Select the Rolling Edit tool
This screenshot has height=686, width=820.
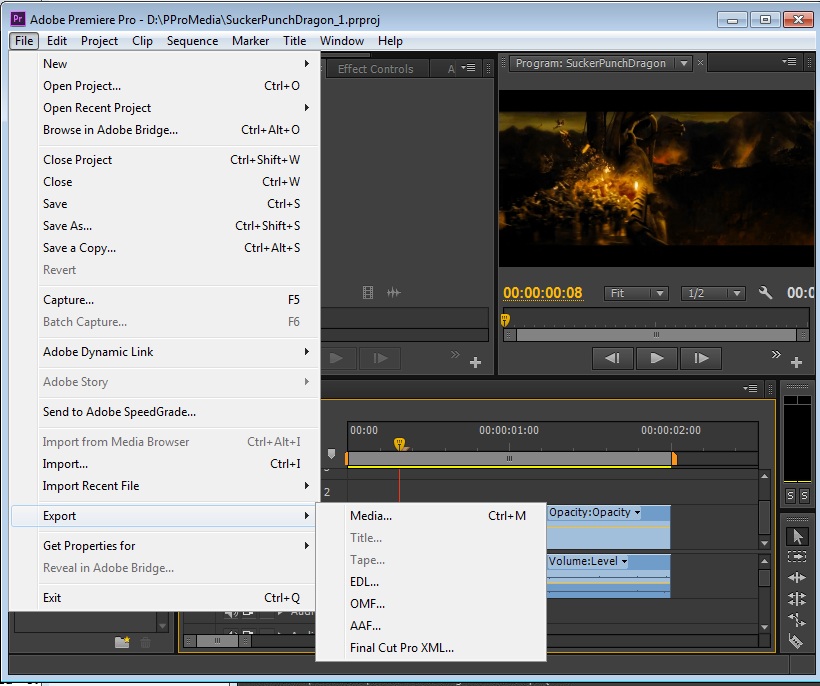pos(797,598)
